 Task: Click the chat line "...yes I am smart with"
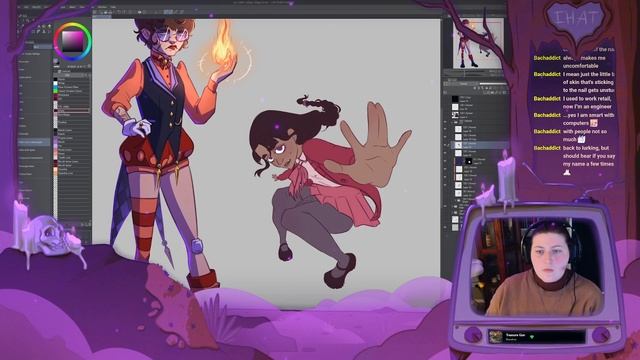coord(588,115)
